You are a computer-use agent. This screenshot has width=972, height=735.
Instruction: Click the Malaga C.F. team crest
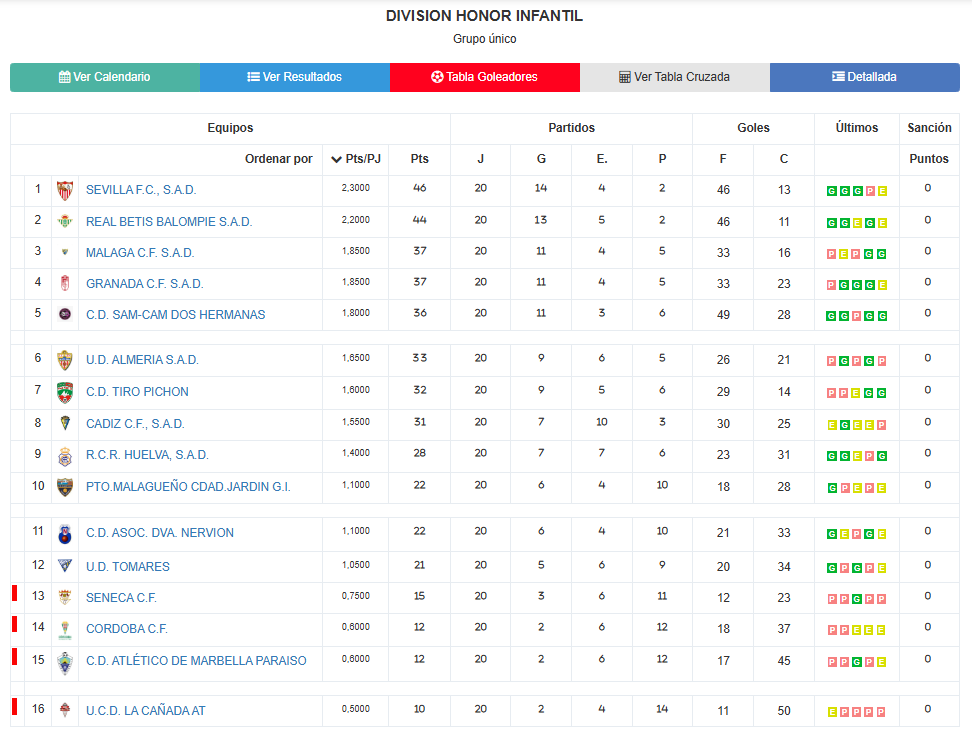(x=64, y=252)
